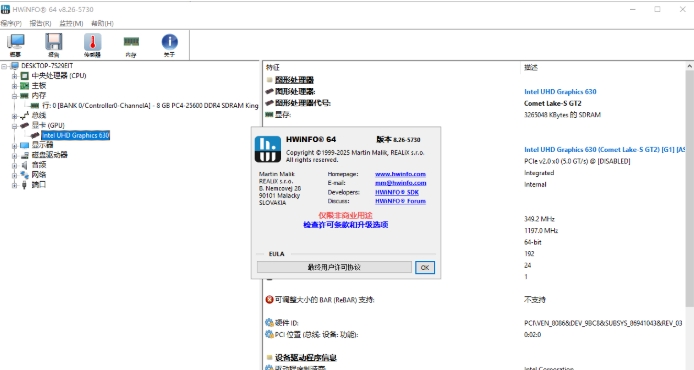Click the 硬件 ID row label
This screenshot has width=694, height=370.
286,323
